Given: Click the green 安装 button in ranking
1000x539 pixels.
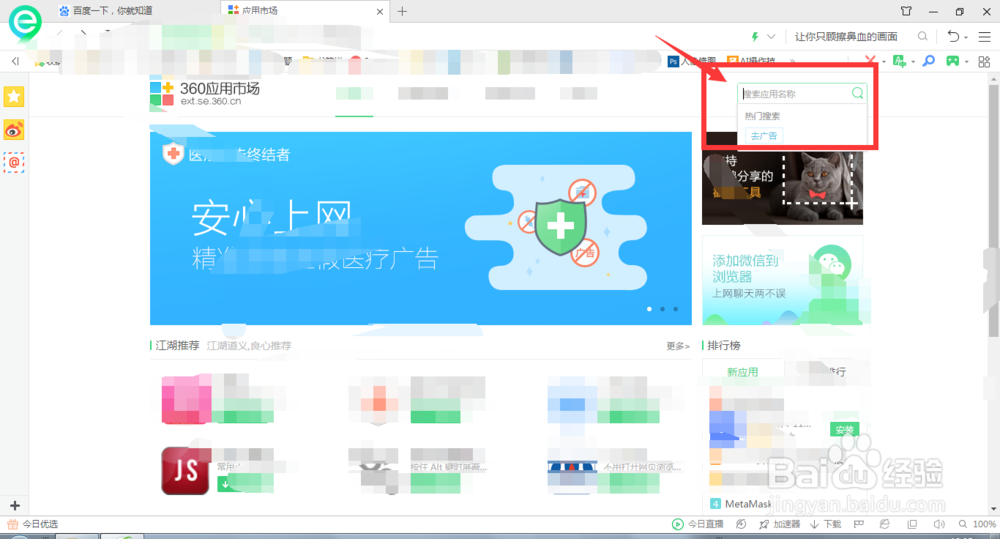Looking at the screenshot, I should pyautogui.click(x=844, y=430).
